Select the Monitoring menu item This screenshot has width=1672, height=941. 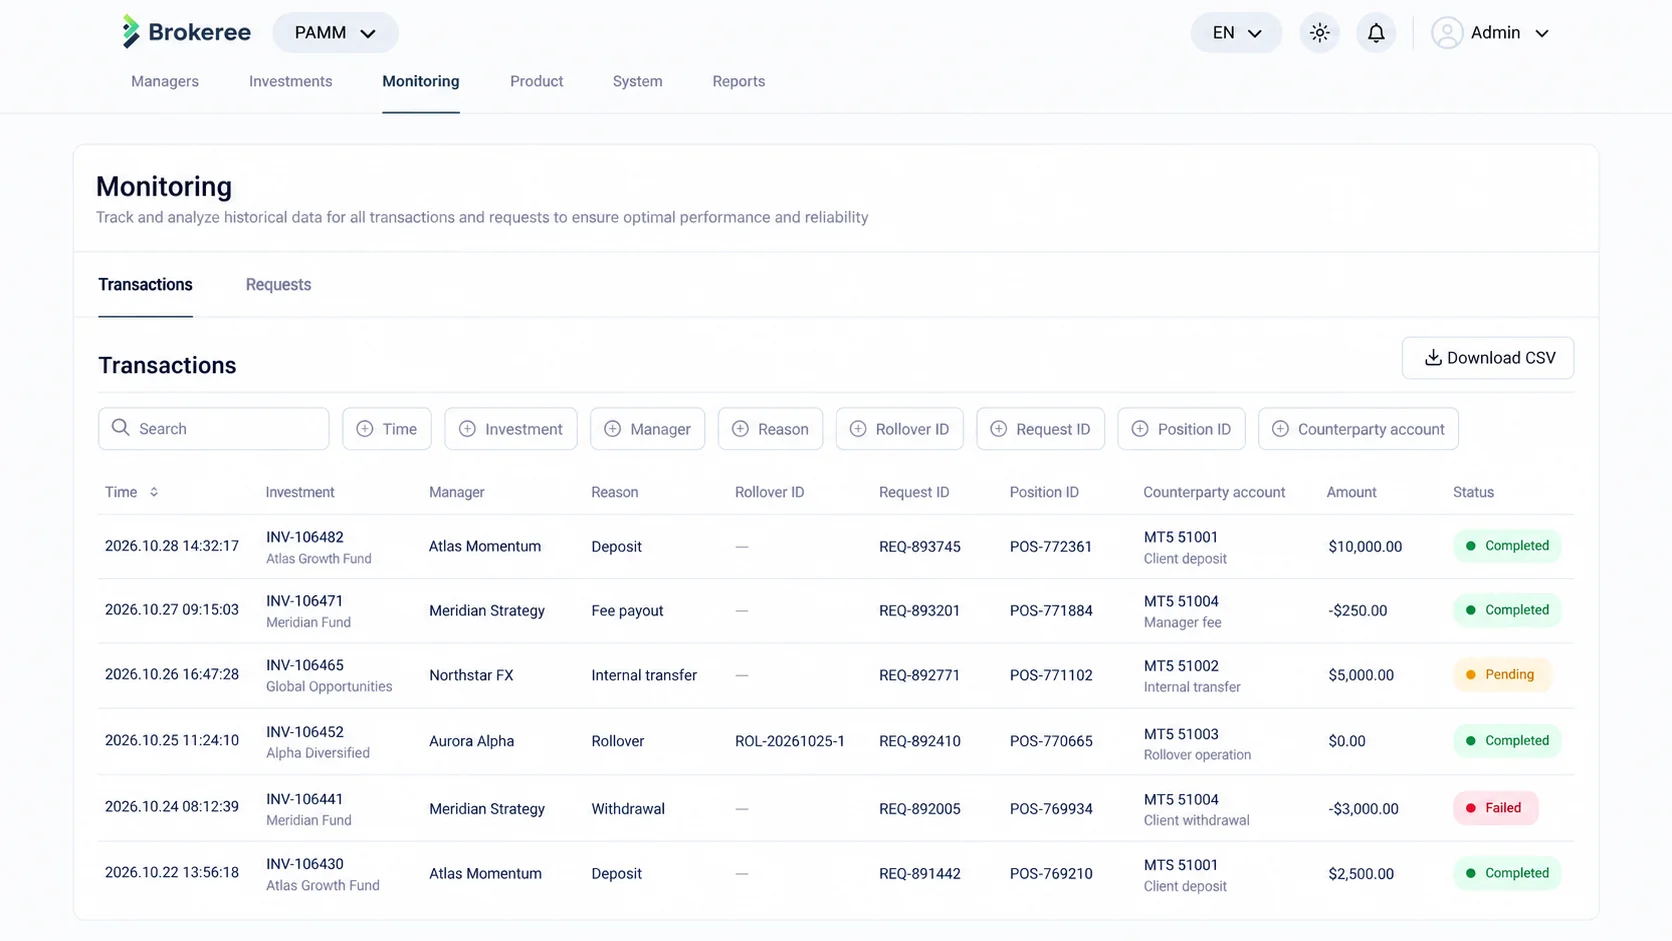(x=421, y=81)
